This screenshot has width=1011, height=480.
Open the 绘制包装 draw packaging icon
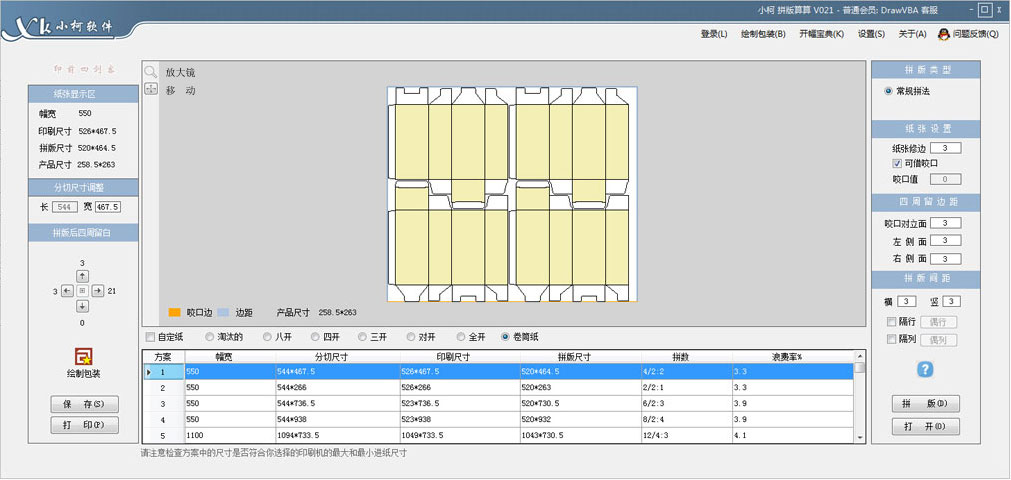pos(82,355)
